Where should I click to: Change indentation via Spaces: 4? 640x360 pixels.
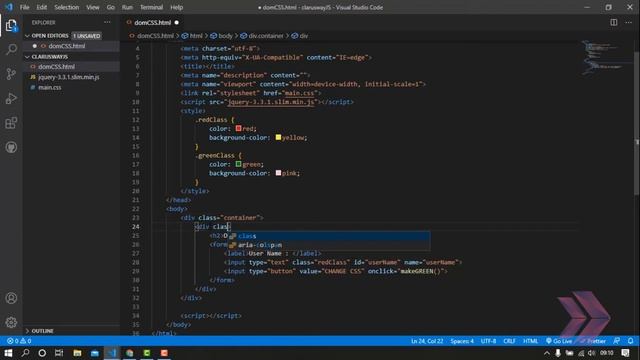[x=462, y=341]
